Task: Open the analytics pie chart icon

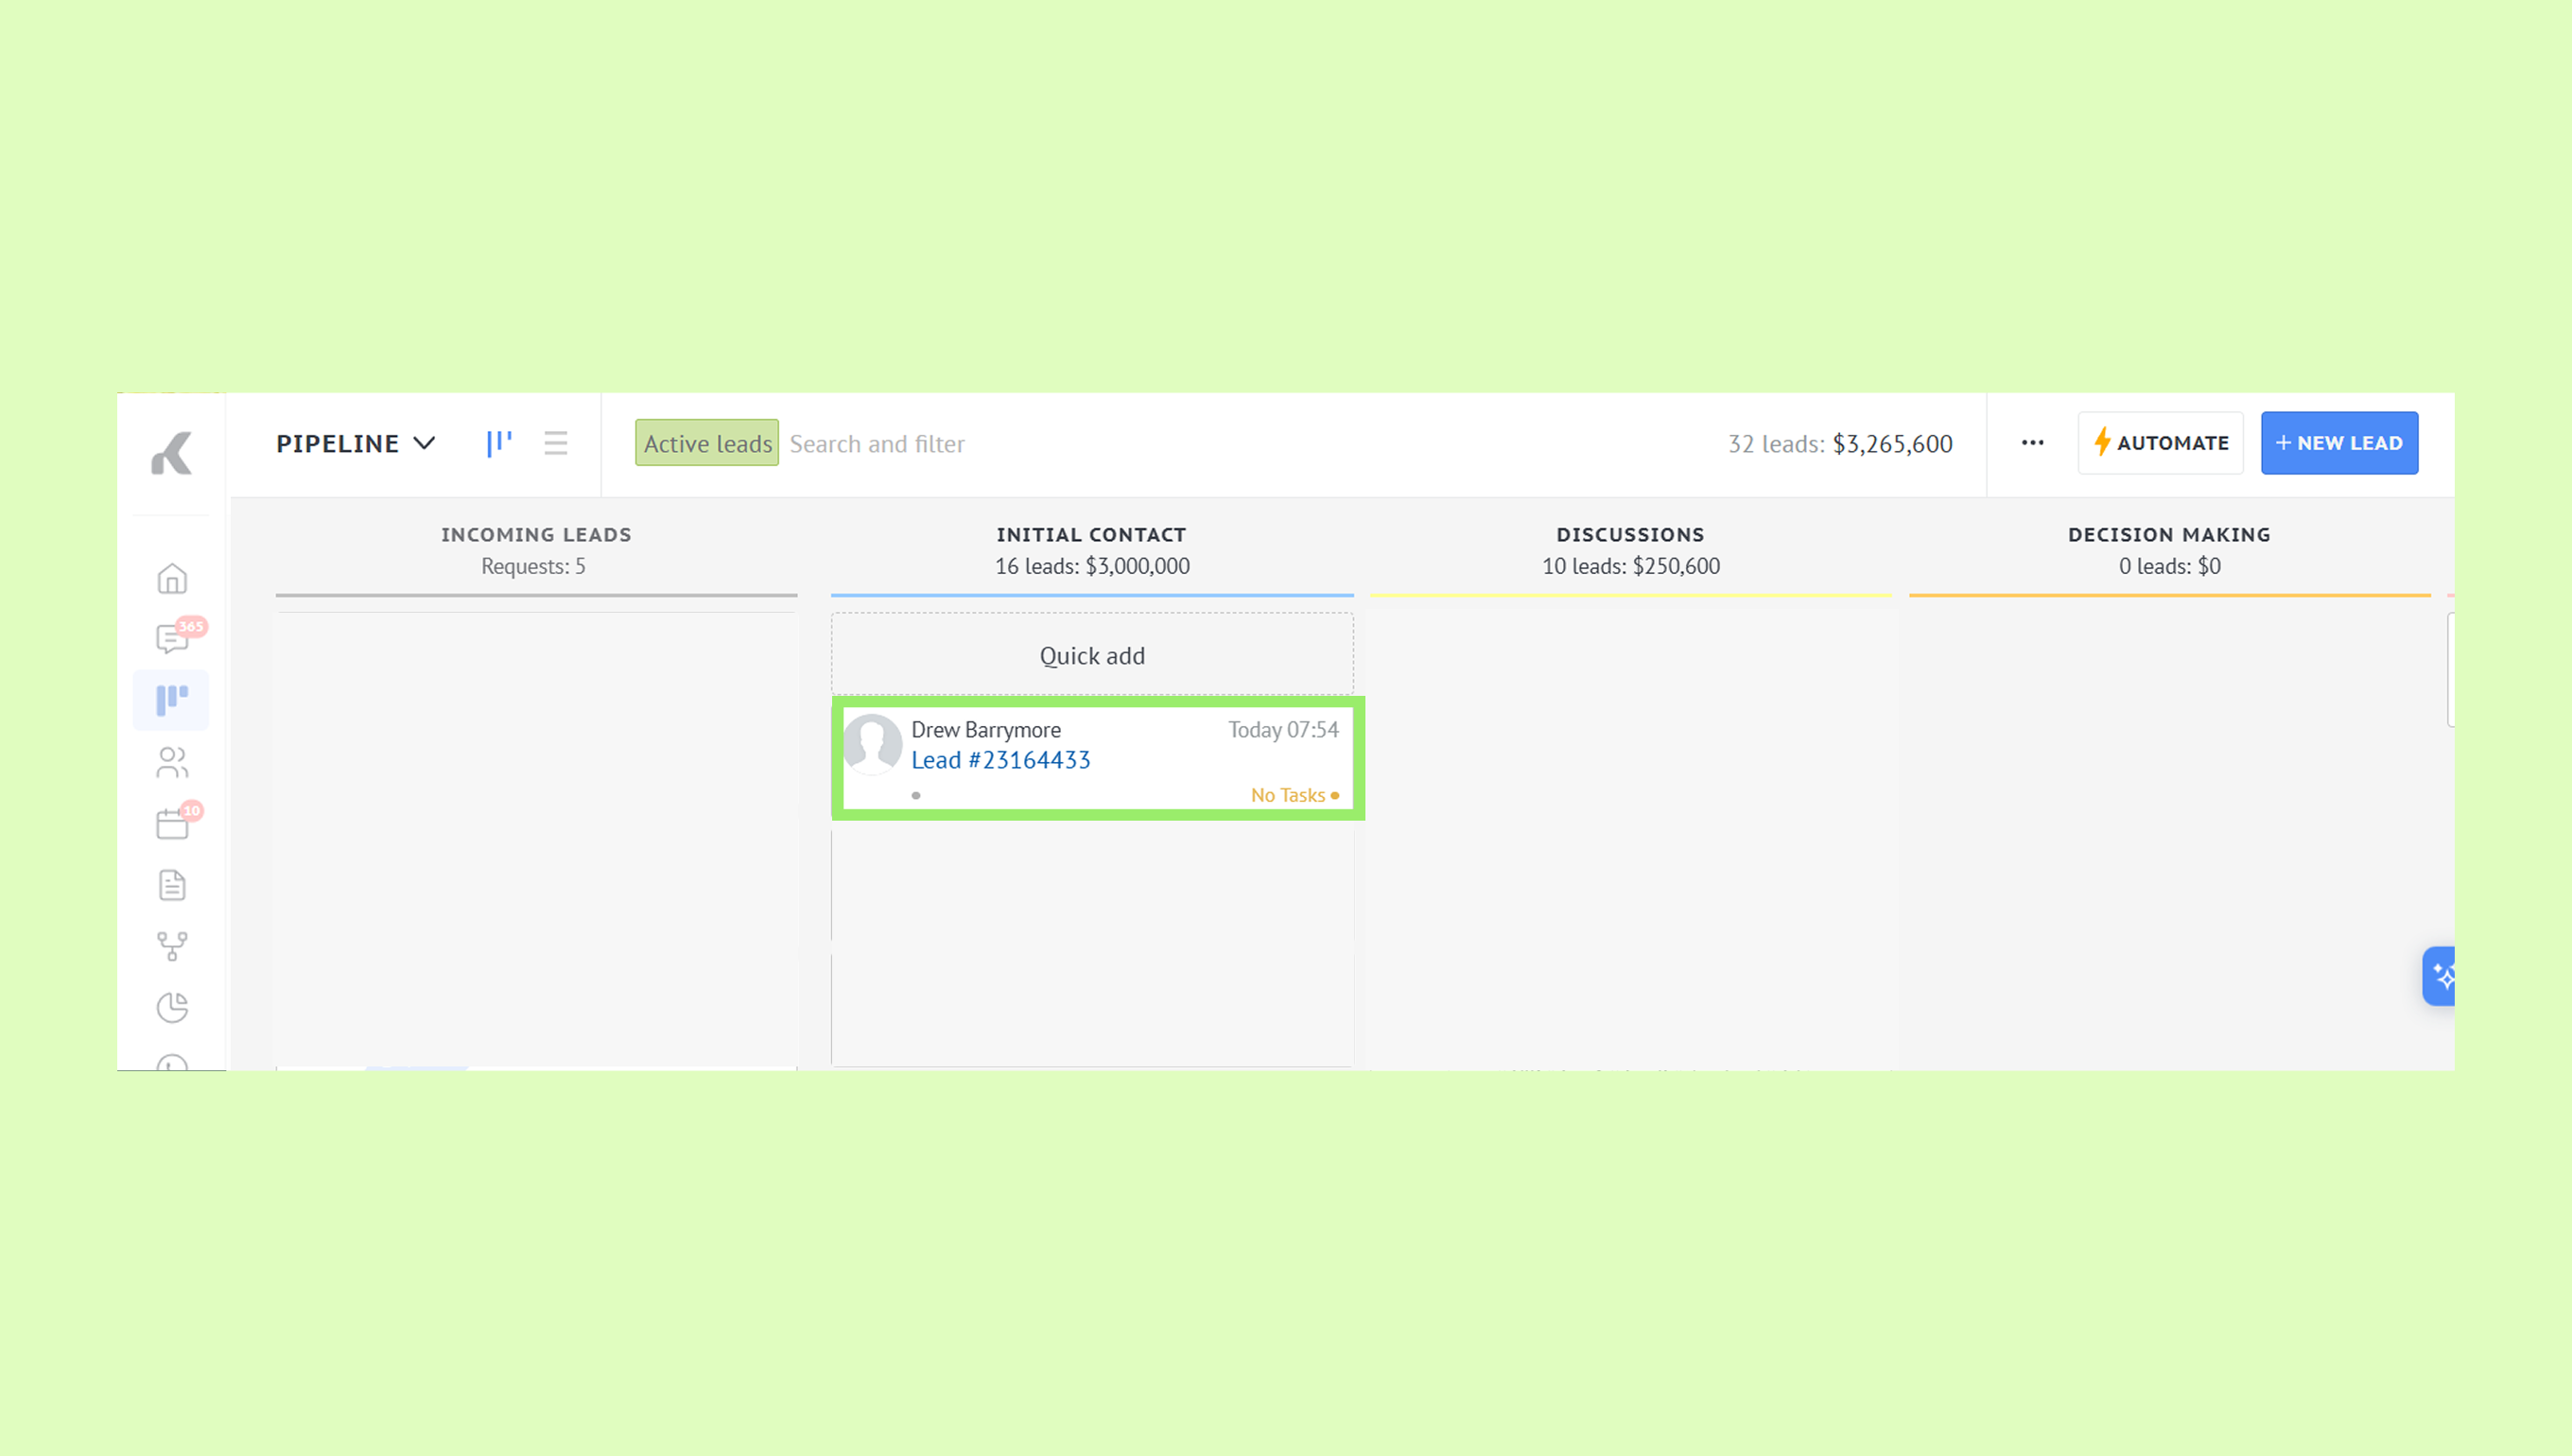Action: (172, 1007)
